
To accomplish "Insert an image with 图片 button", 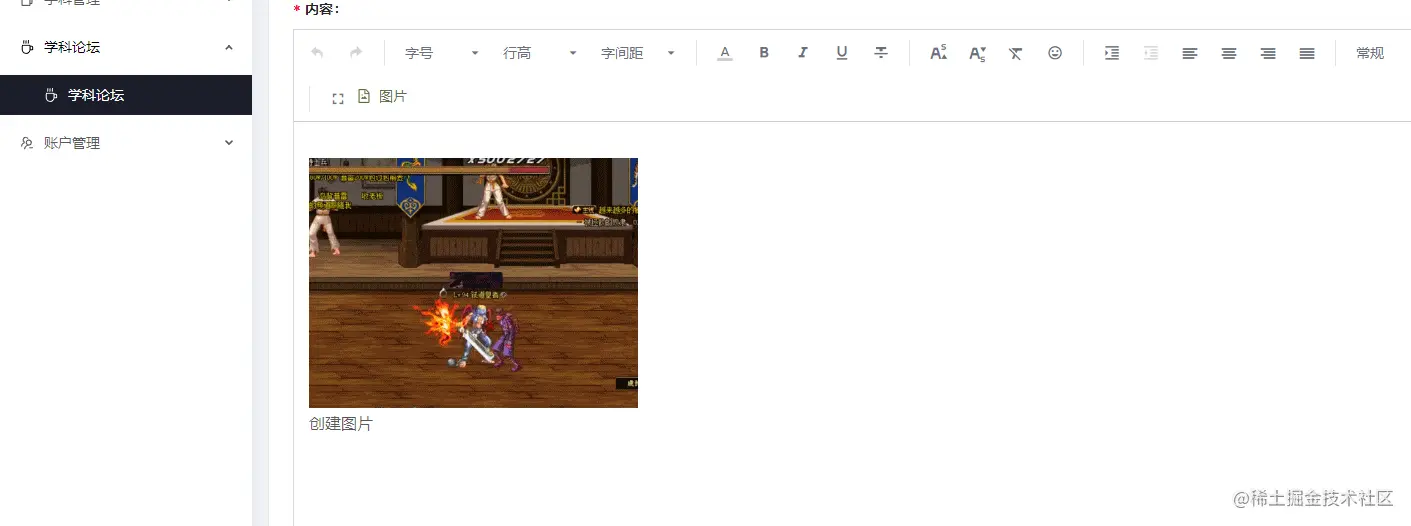I will 382,97.
